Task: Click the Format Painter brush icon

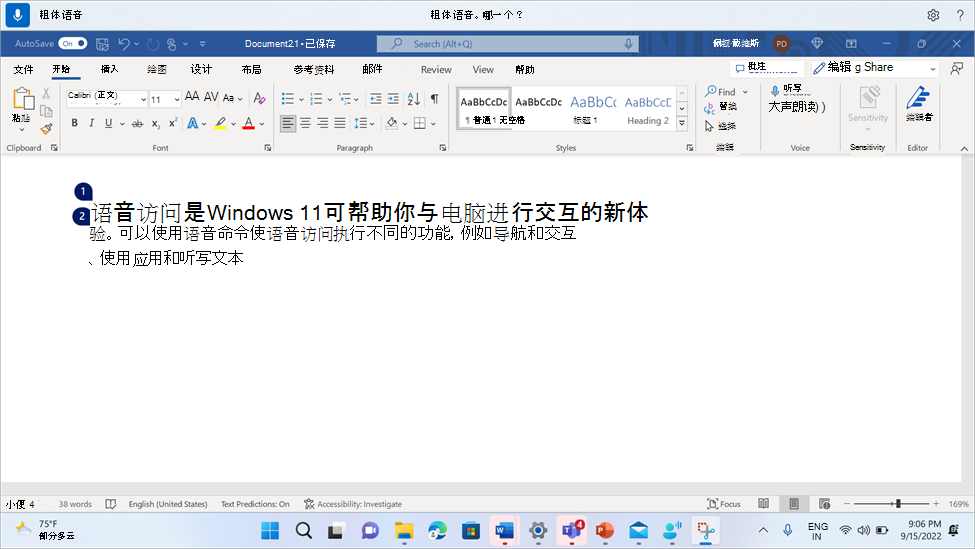Action: pos(46,129)
